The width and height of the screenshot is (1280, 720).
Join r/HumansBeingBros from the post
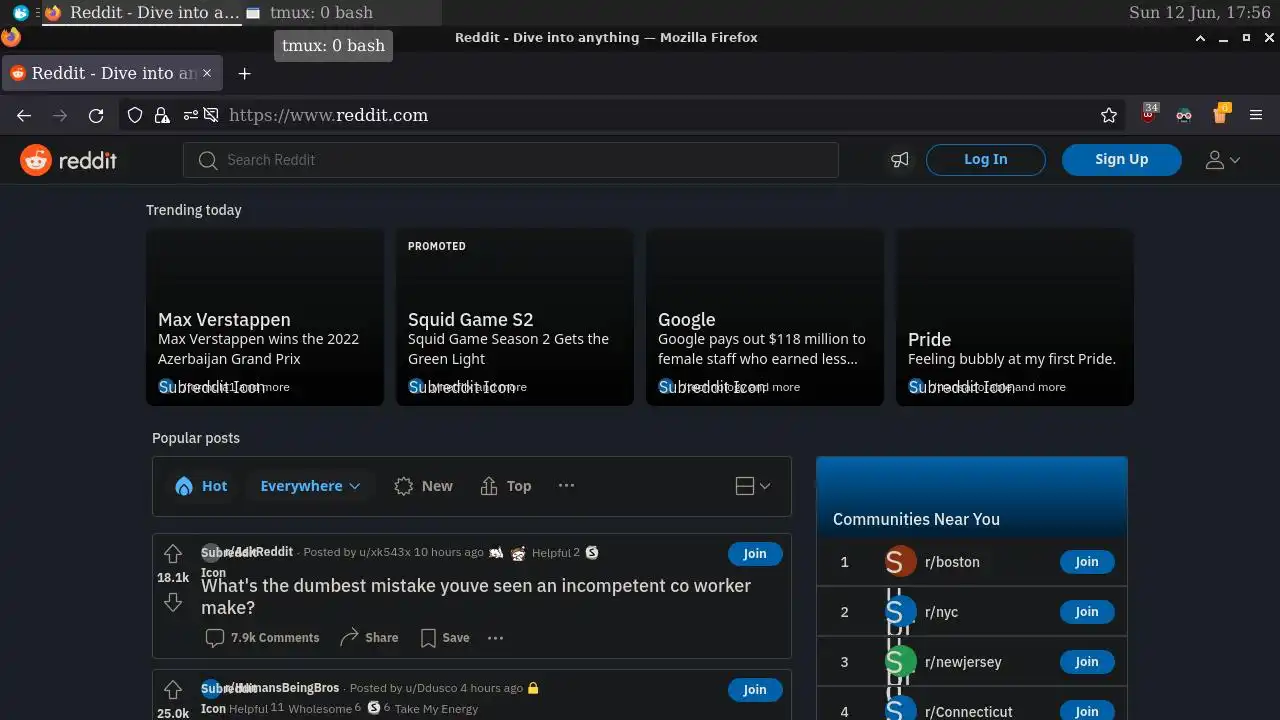point(755,690)
